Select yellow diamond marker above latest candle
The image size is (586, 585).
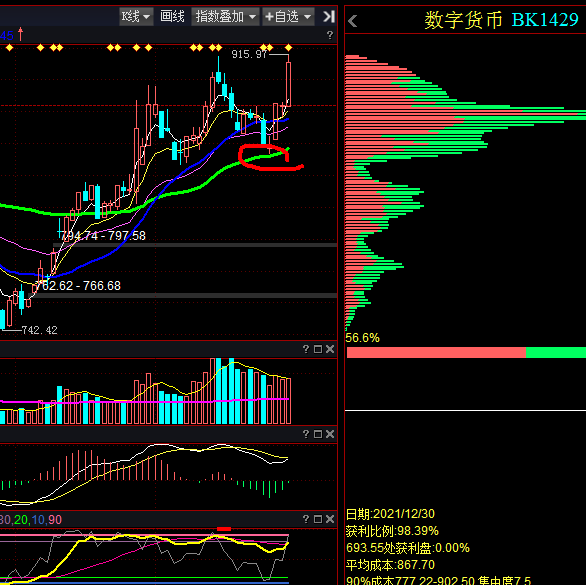(x=288, y=47)
